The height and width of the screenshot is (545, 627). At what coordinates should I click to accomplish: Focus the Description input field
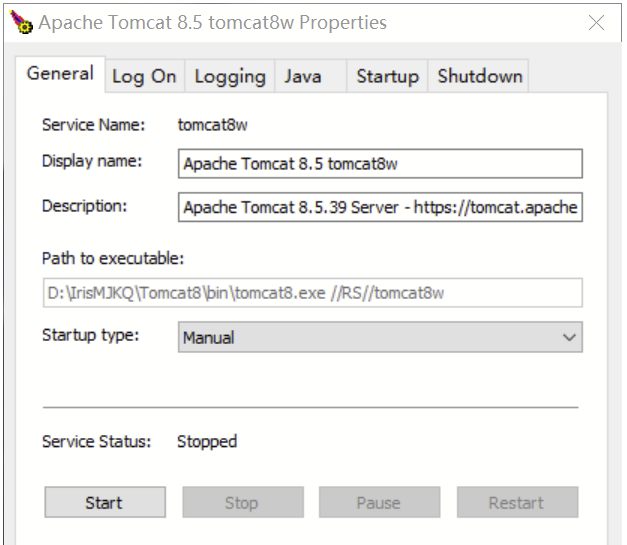380,208
